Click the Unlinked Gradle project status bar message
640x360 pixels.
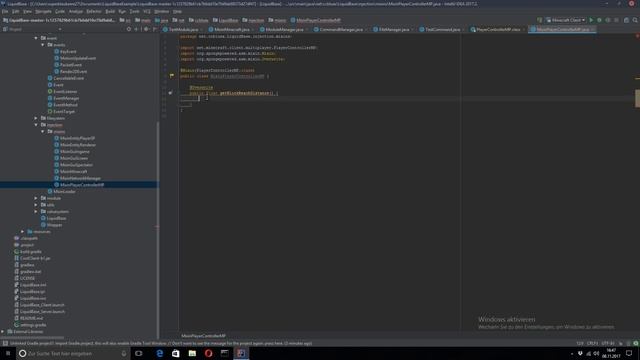(x=161, y=343)
